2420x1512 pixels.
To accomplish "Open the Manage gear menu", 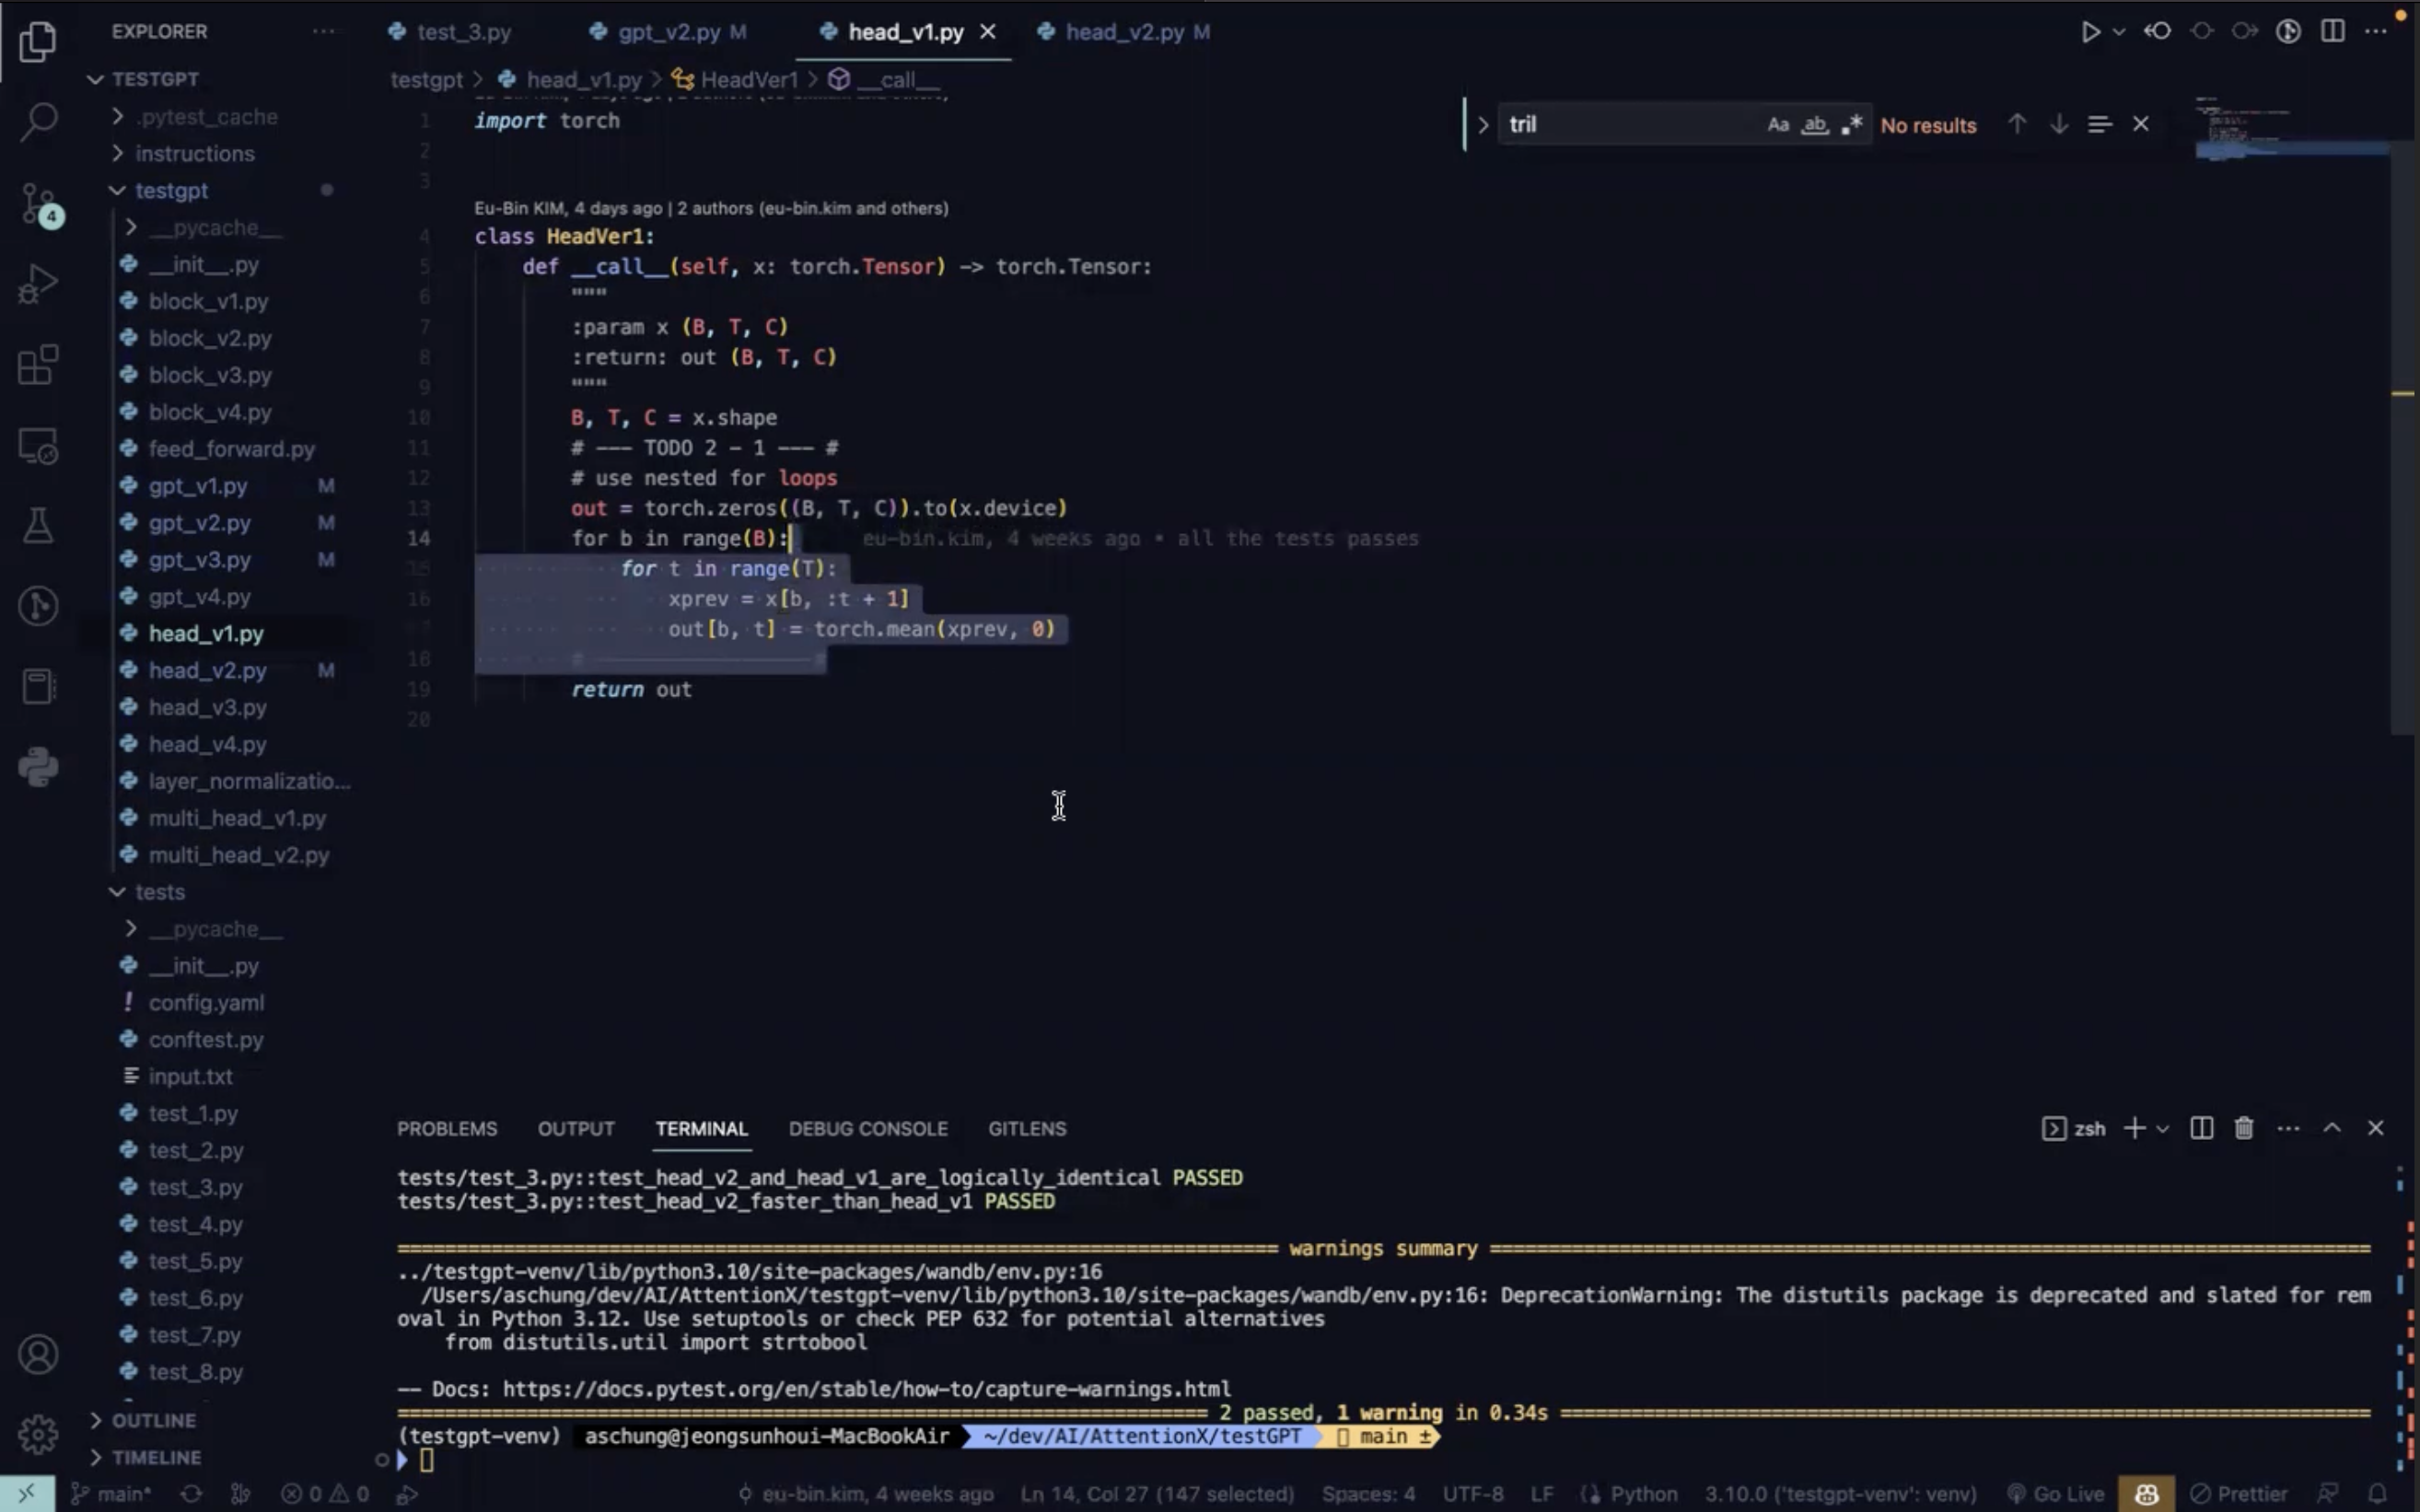I will (x=38, y=1435).
